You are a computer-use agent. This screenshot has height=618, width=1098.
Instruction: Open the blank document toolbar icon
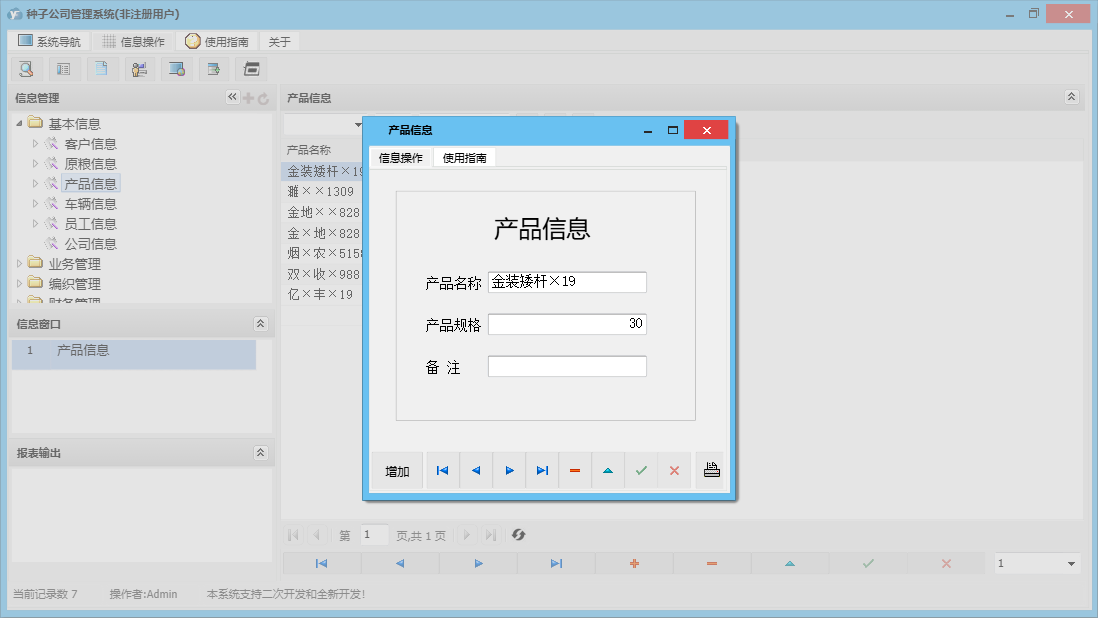pyautogui.click(x=100, y=68)
